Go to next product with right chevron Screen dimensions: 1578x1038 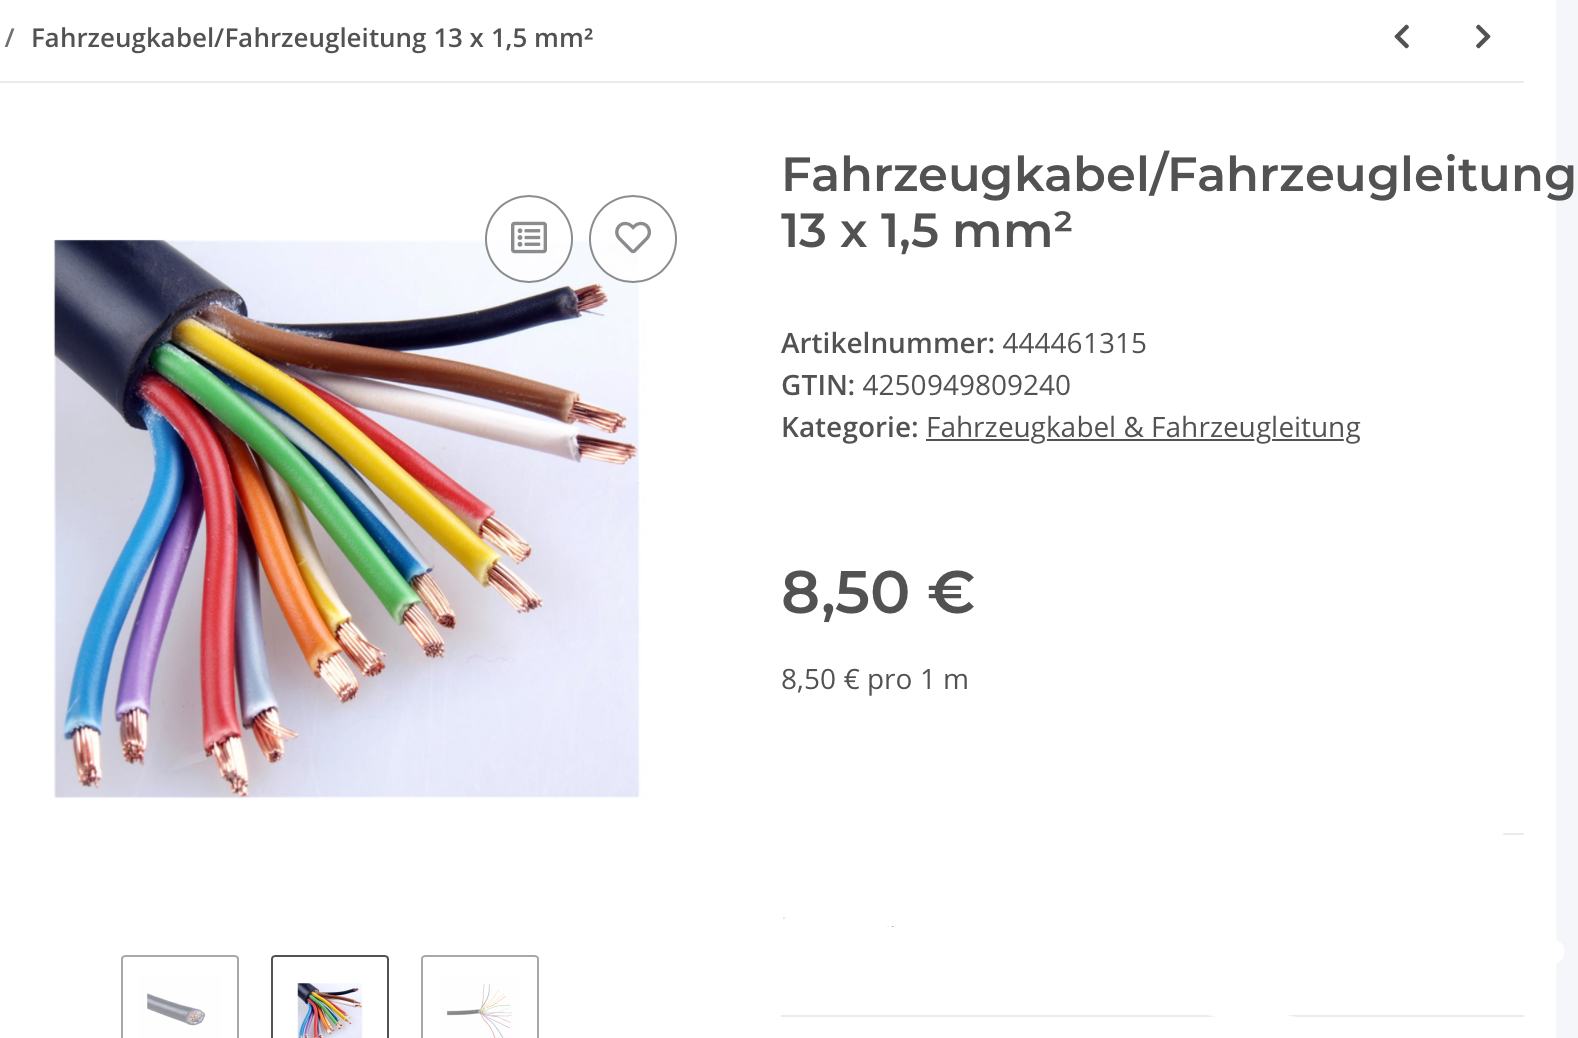pyautogui.click(x=1483, y=37)
